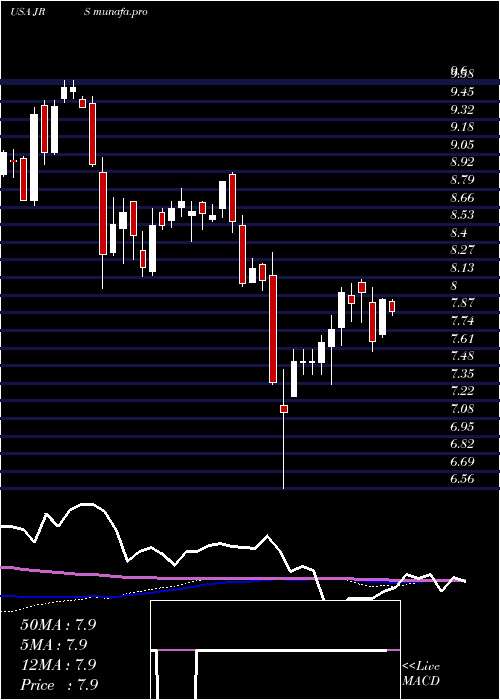Click the 8.92 price axis label
Viewport: 500px width, 700px height.
pos(462,162)
